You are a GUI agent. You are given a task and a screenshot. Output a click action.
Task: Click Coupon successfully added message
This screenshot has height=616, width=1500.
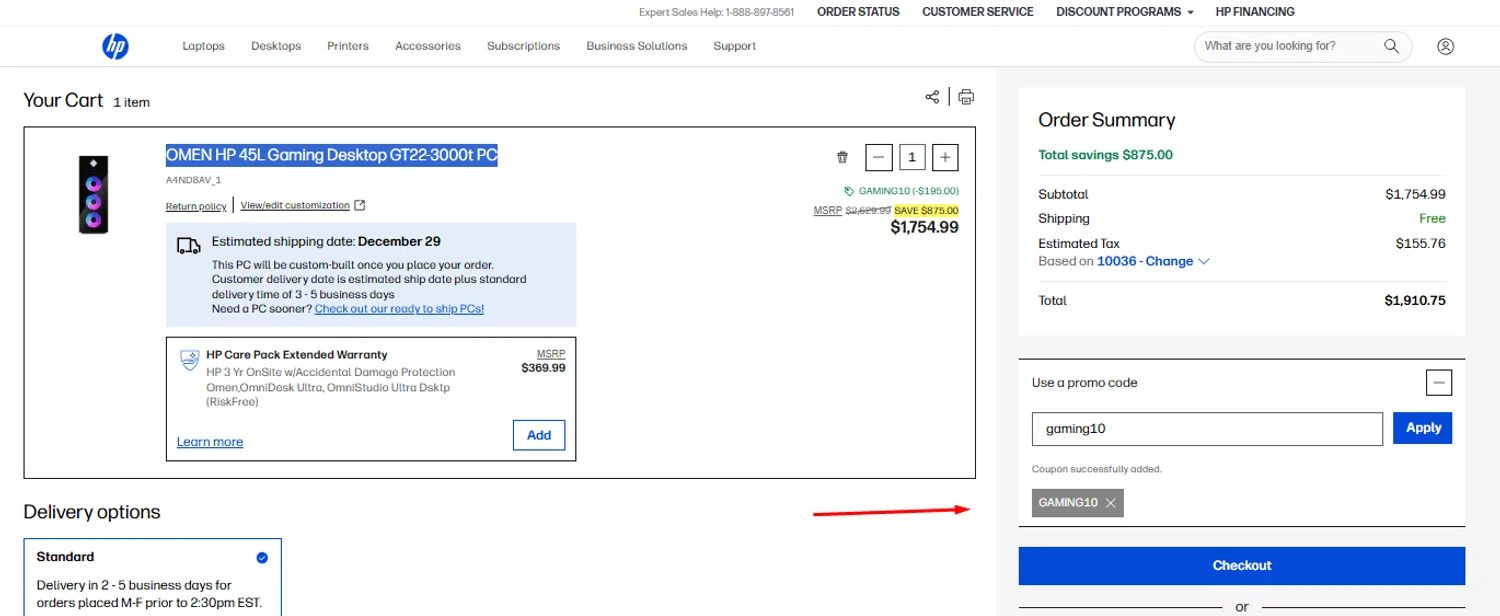pyautogui.click(x=1097, y=469)
